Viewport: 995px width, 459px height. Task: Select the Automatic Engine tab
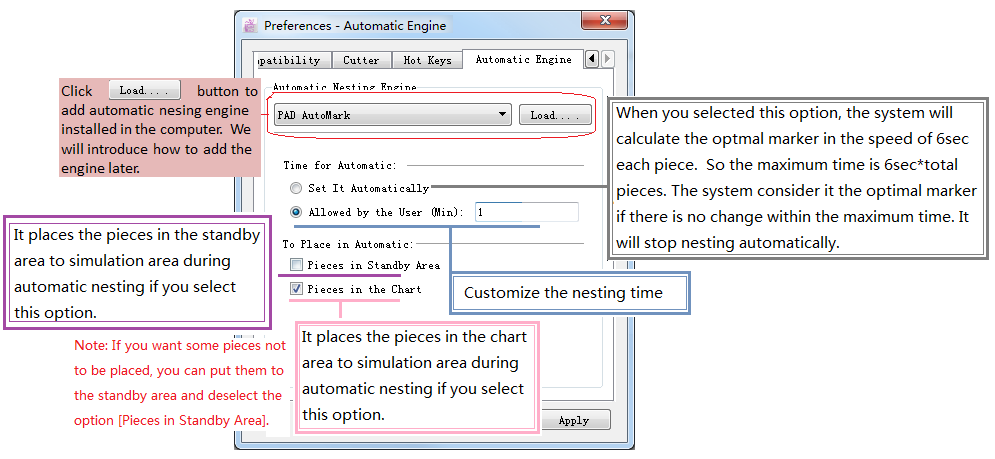pyautogui.click(x=523, y=60)
